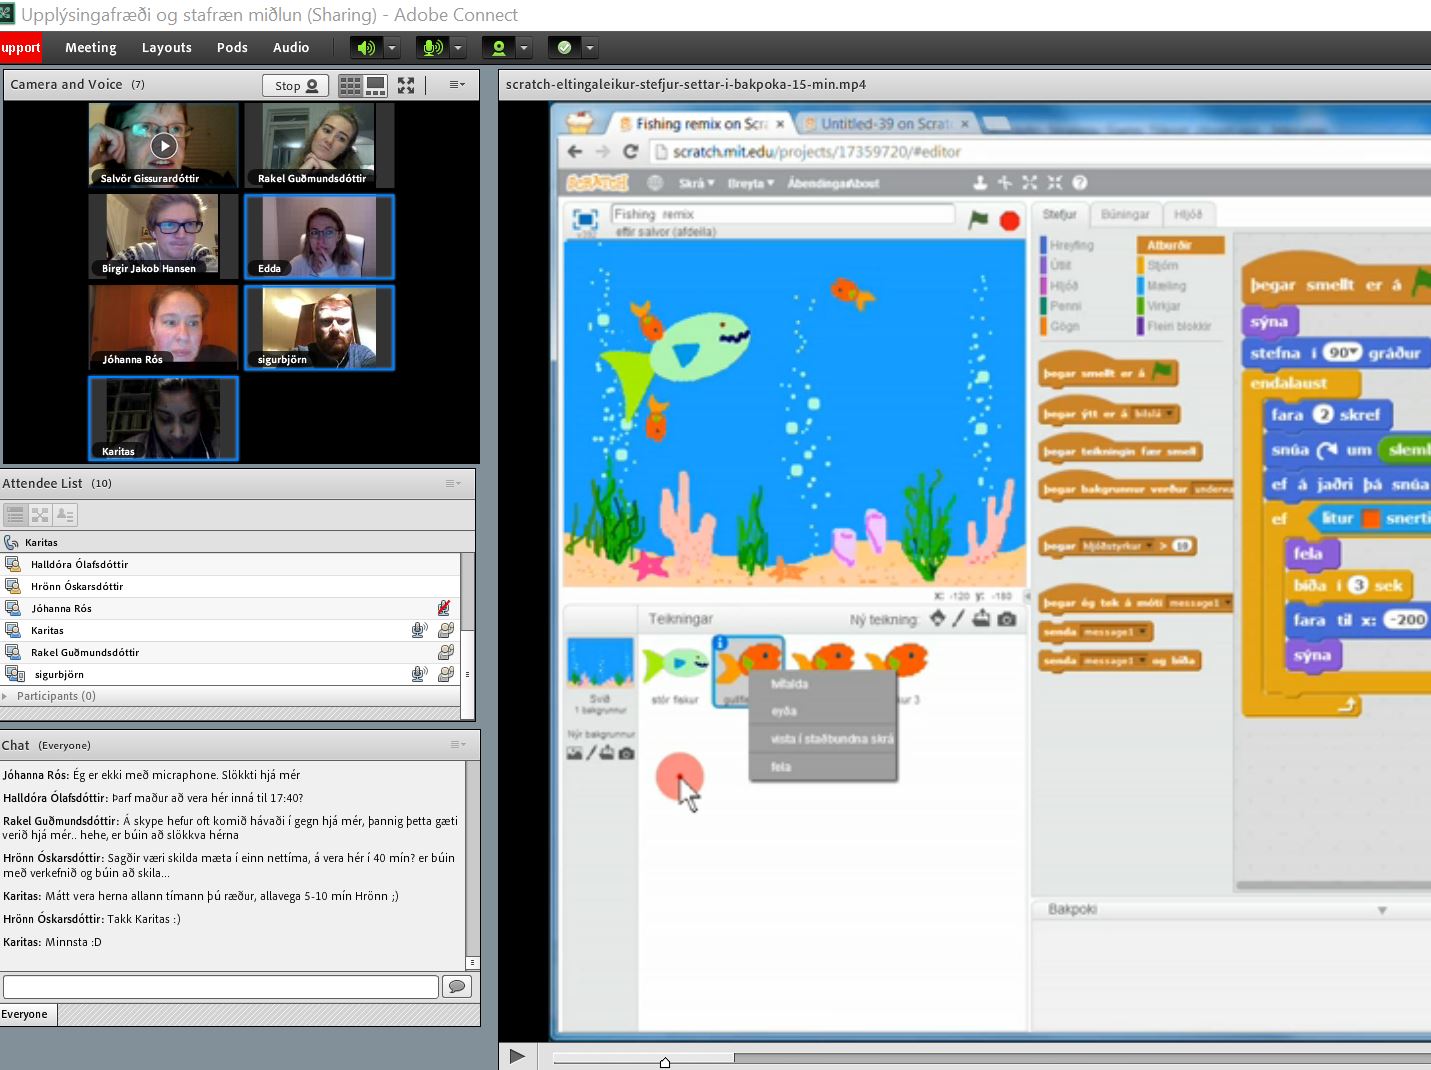1431x1070 pixels.
Task: Click the chat message input field
Action: [221, 987]
